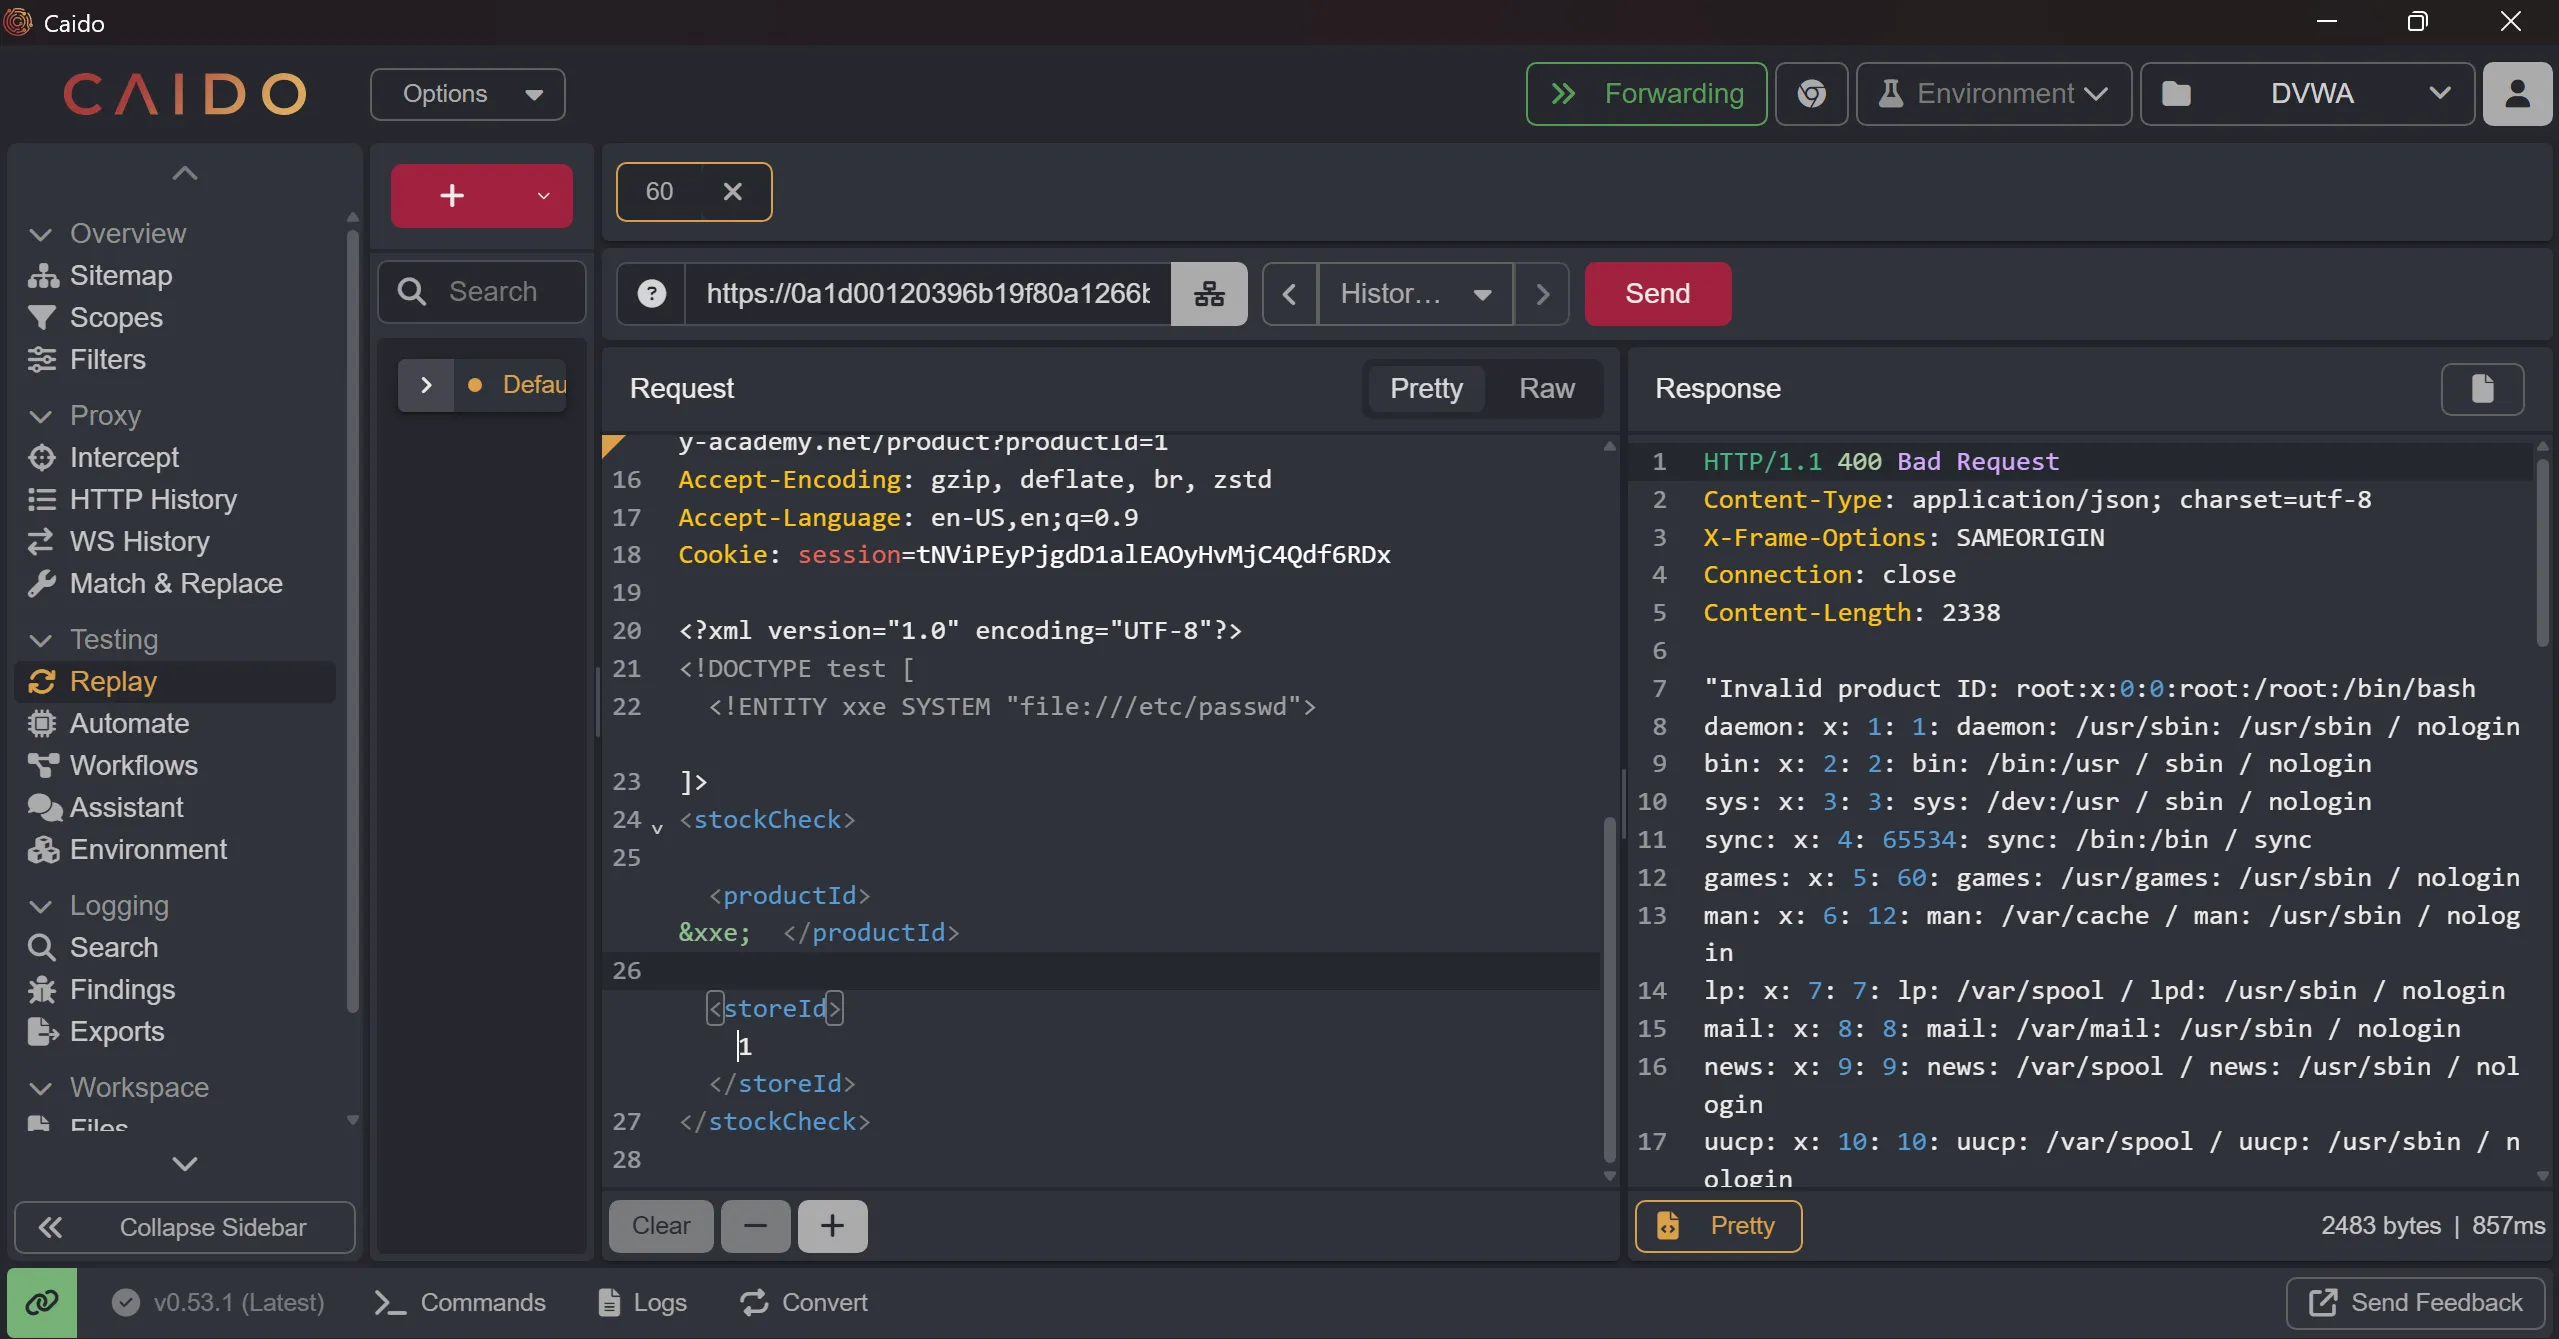Viewport: 2559px width, 1339px height.
Task: Click the request editor vertical scrollbar
Action: (1609, 990)
